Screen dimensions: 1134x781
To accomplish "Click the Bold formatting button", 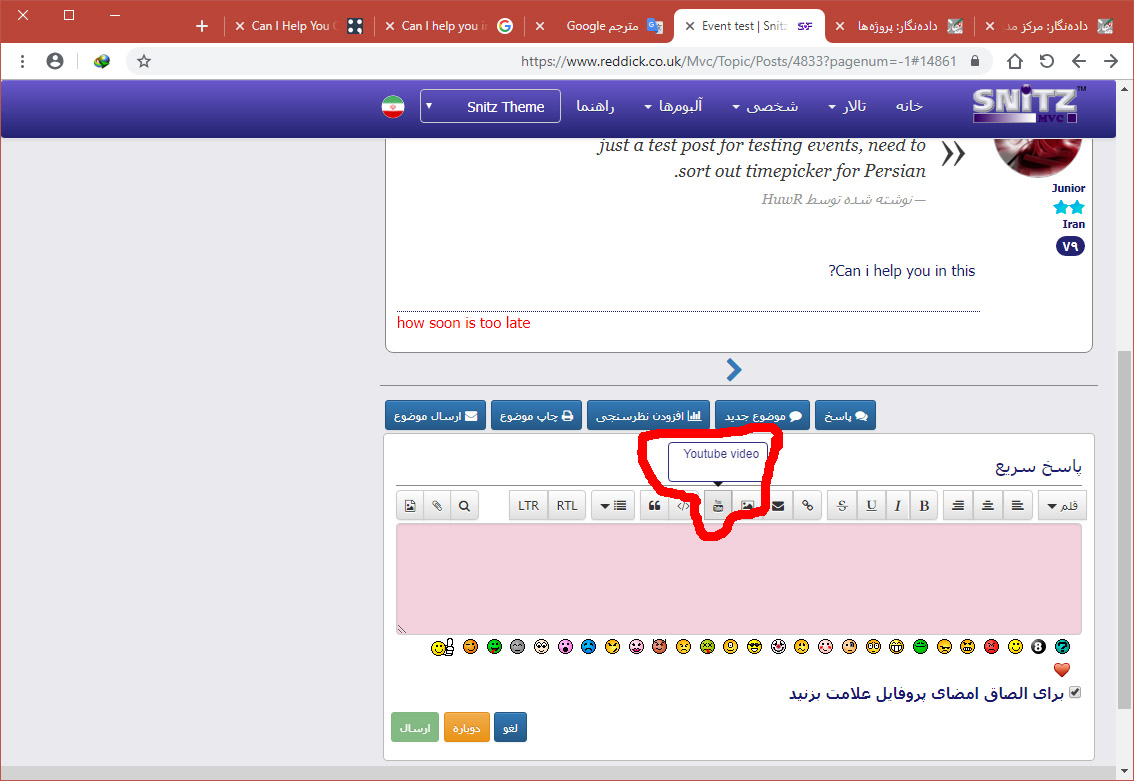I will coord(924,506).
